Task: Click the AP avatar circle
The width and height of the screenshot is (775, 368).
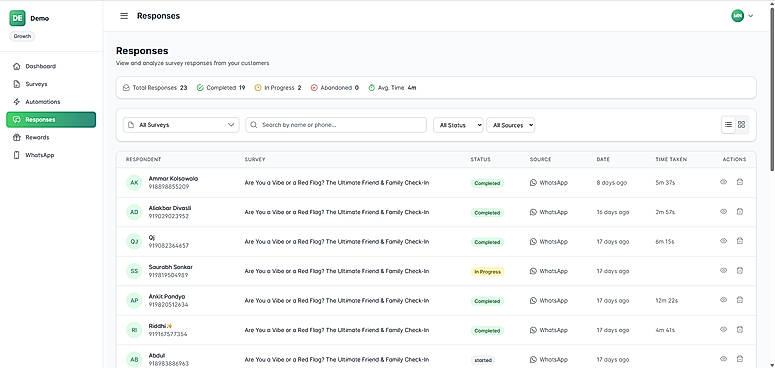Action: tap(134, 300)
